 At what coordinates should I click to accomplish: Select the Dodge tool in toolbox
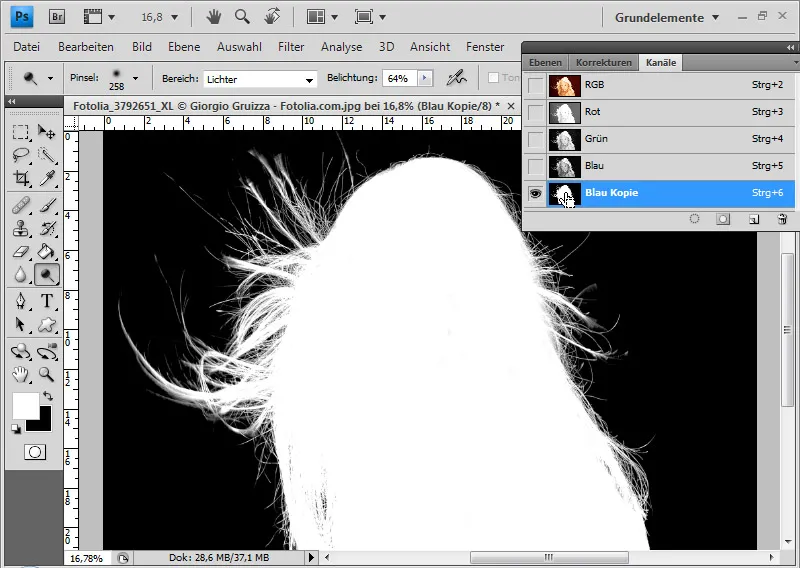click(46, 275)
